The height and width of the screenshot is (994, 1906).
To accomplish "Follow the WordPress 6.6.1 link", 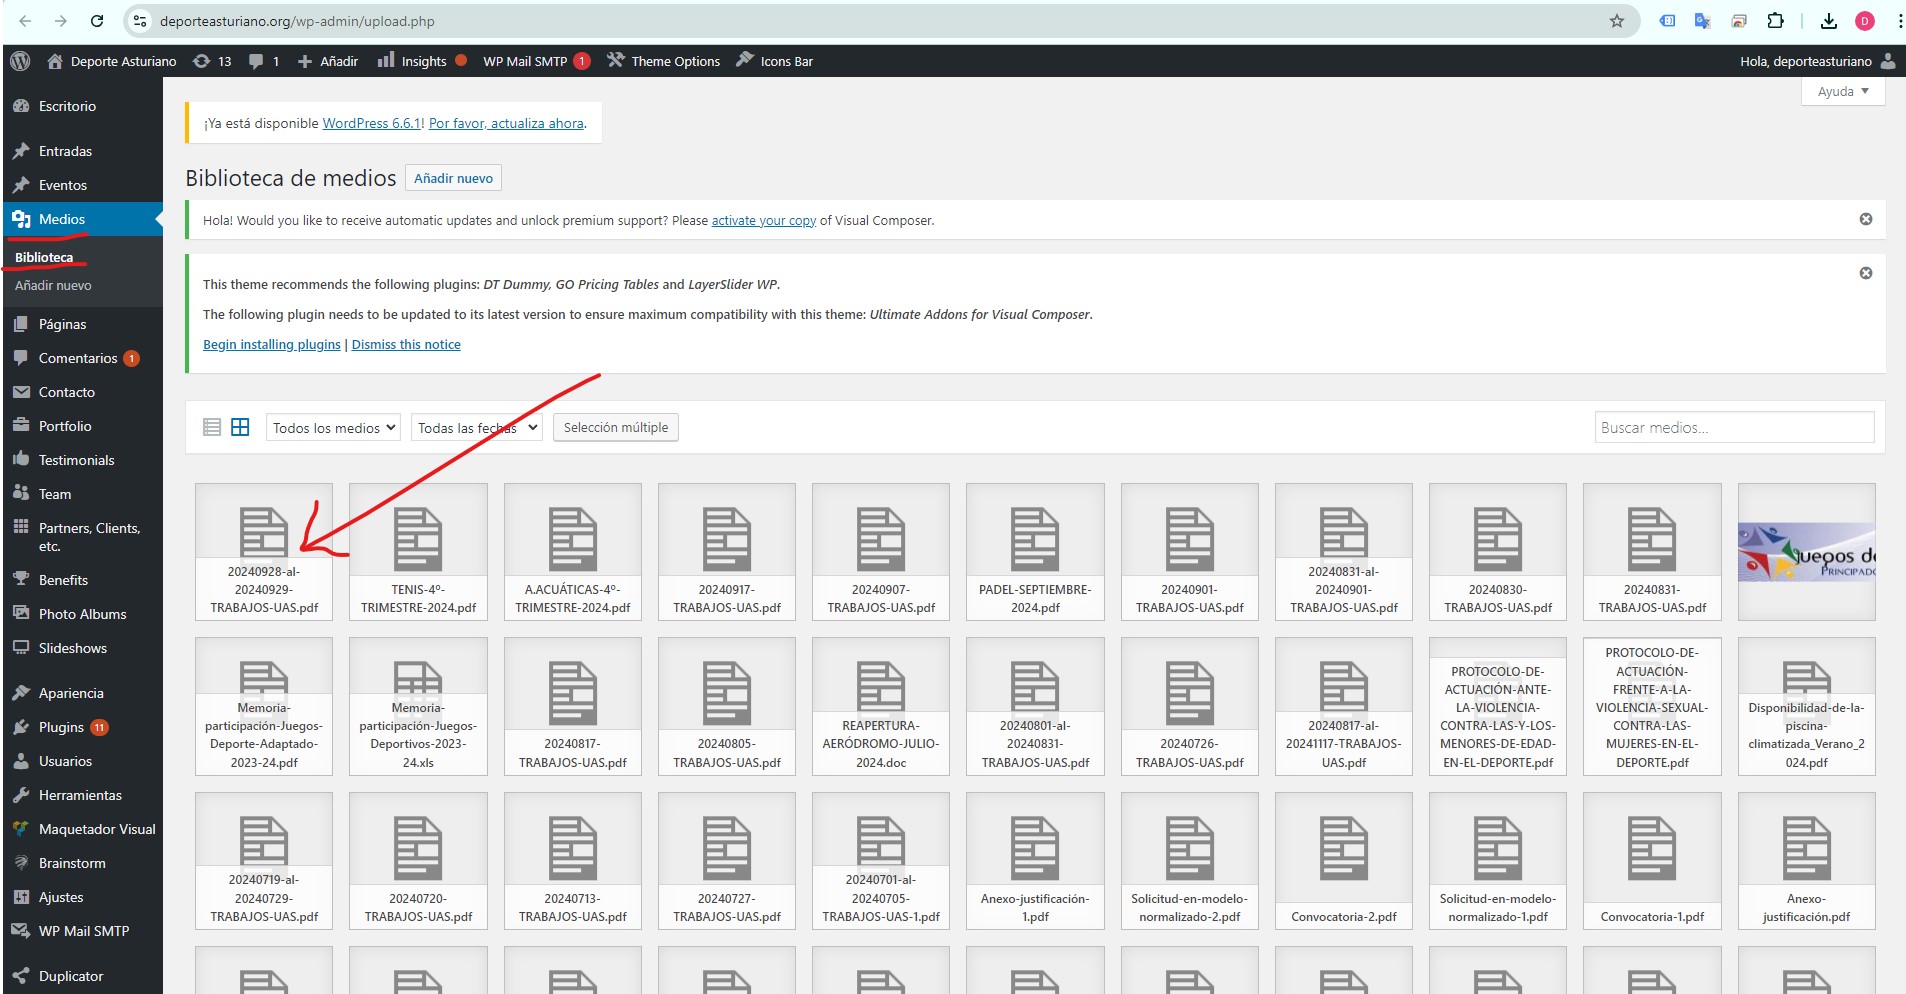I will point(372,123).
